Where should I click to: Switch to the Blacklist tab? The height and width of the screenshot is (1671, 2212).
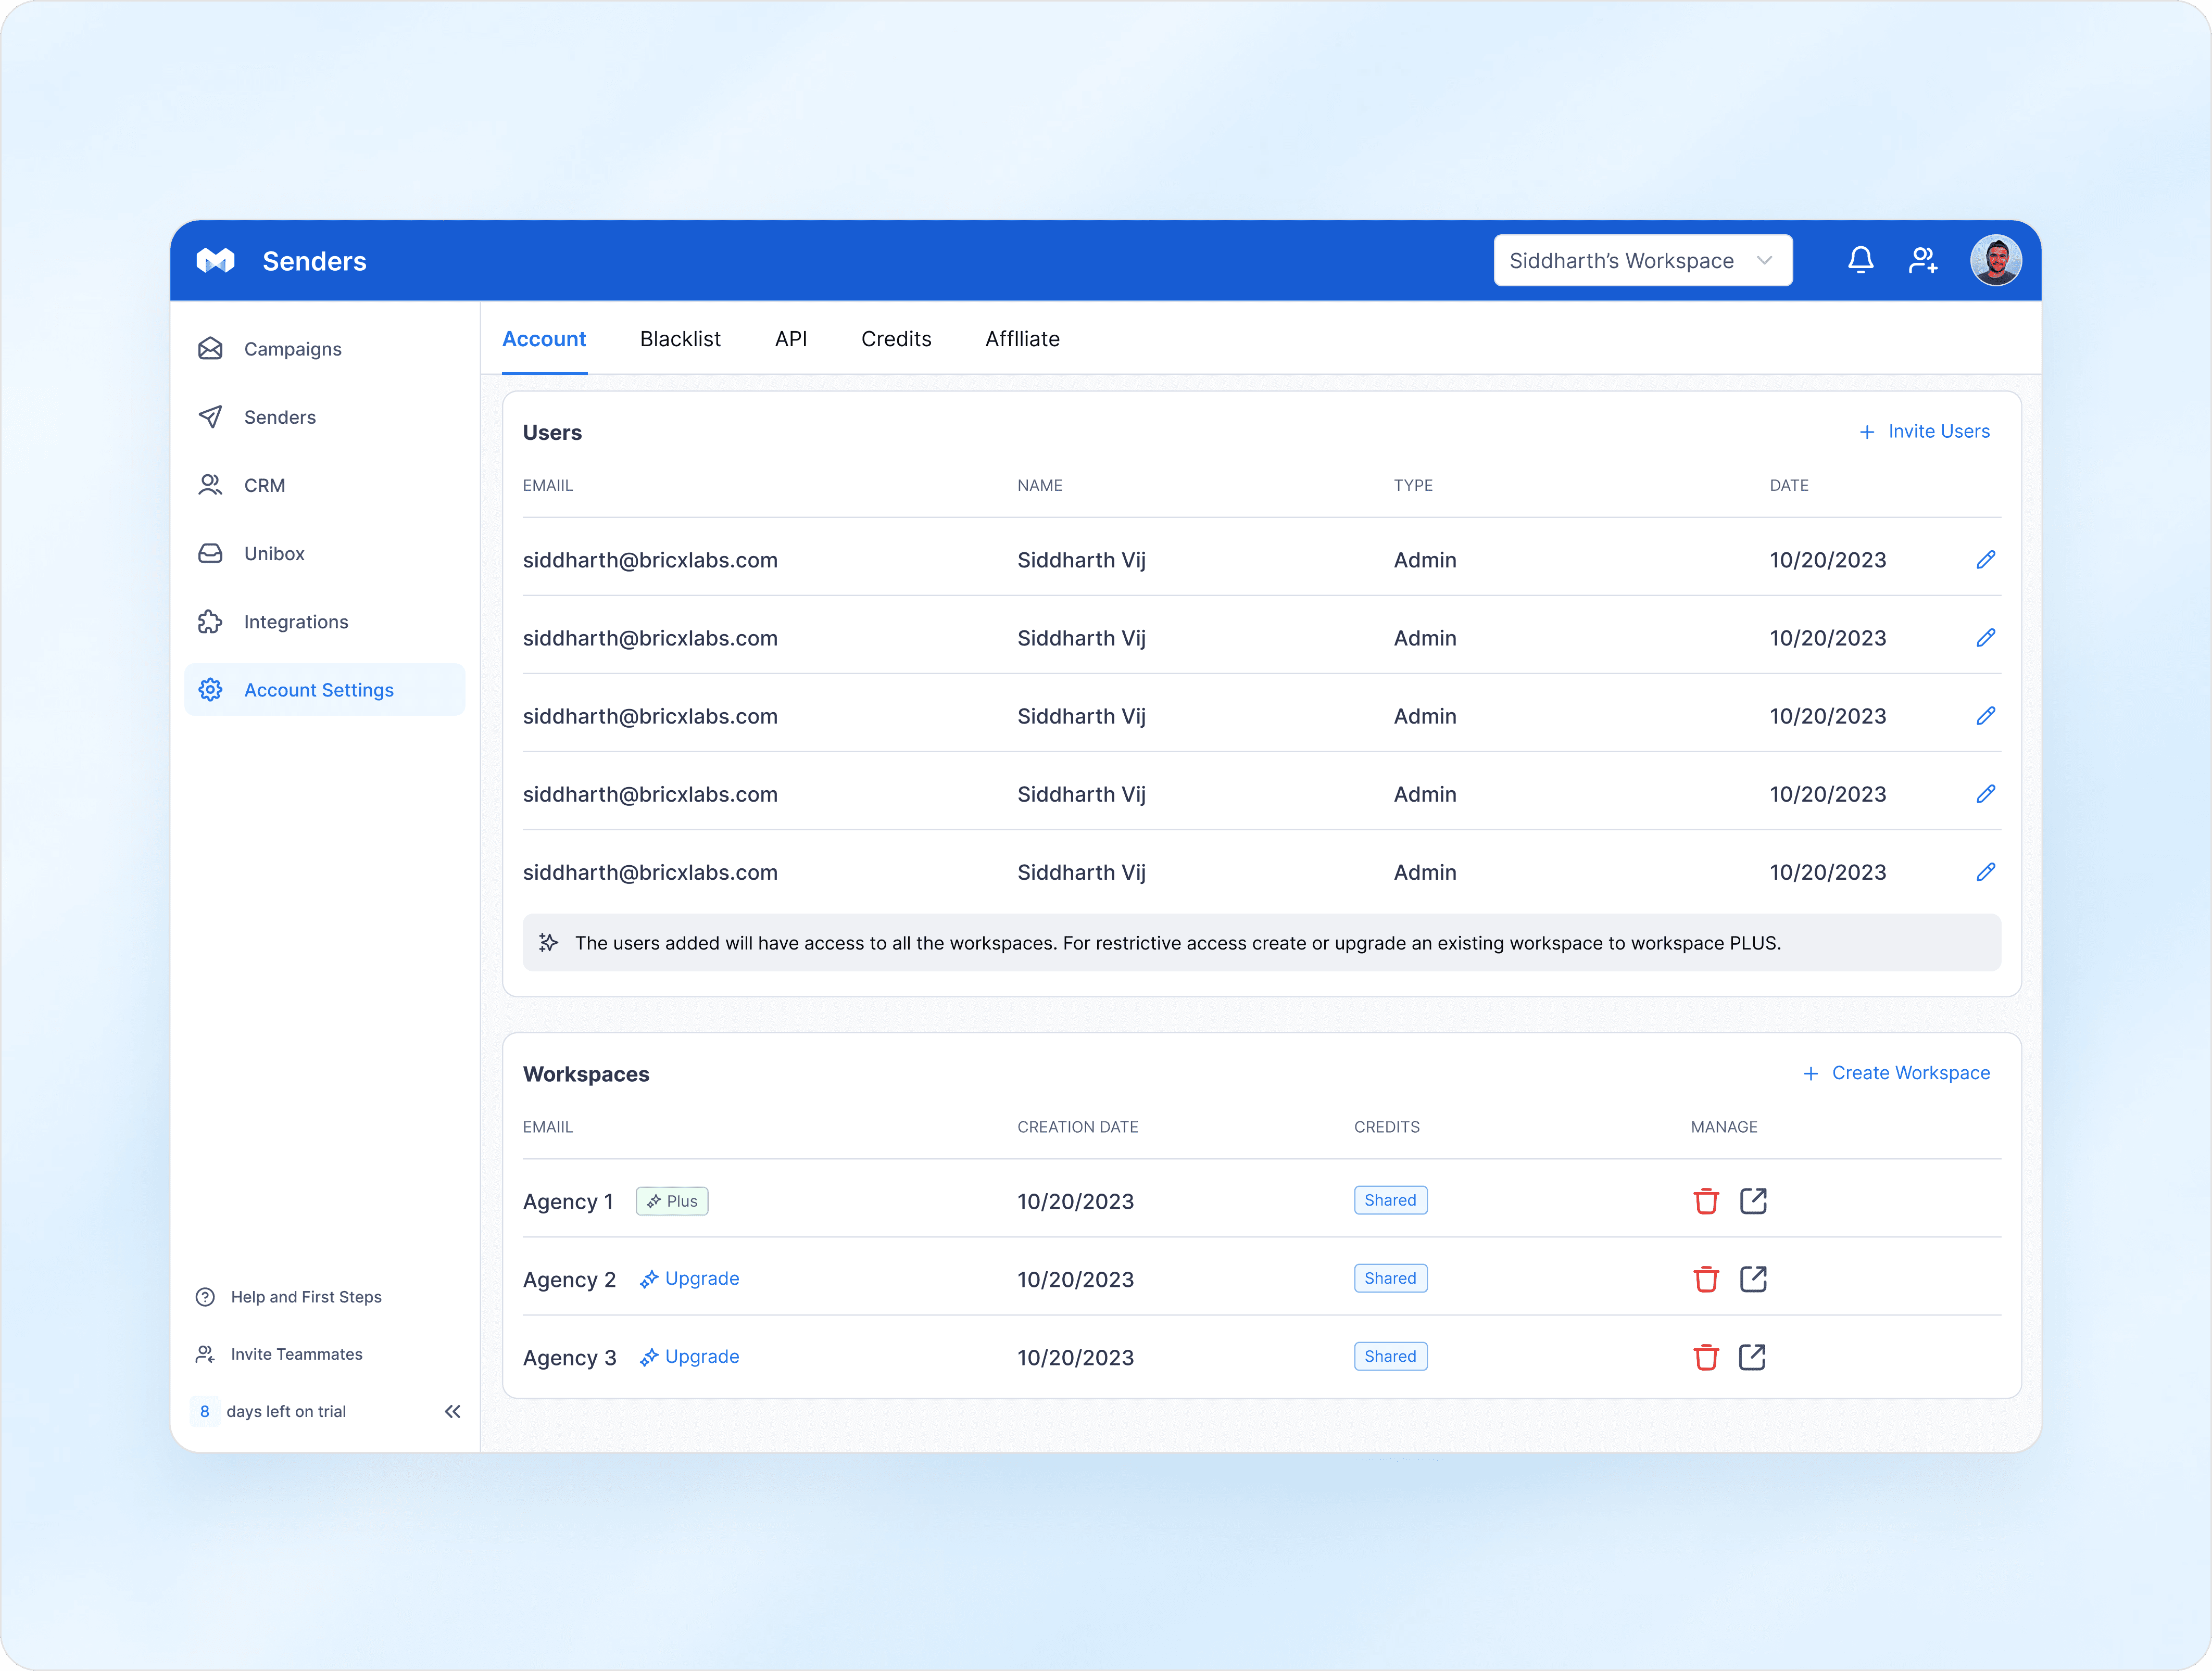click(680, 339)
